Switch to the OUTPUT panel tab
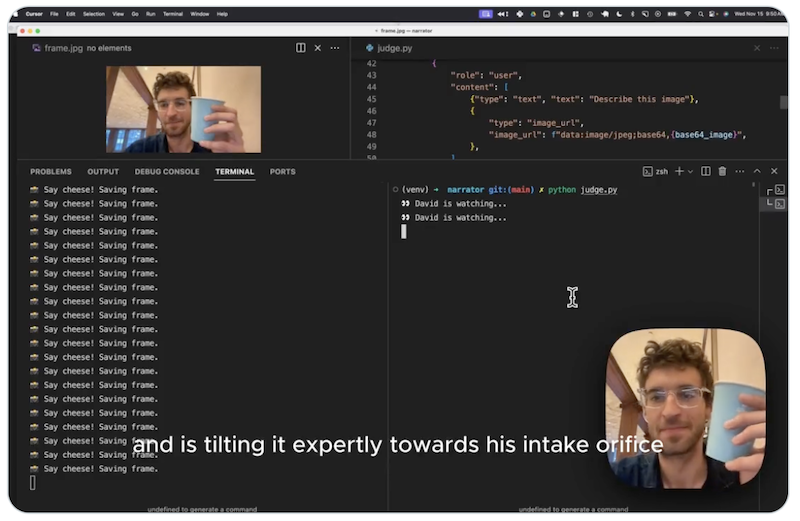The height and width of the screenshot is (521, 800). tap(103, 172)
